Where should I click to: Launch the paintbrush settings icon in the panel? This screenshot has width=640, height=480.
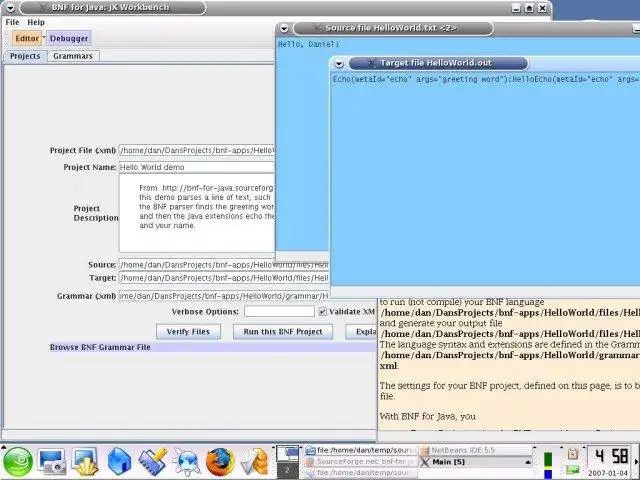click(152, 462)
